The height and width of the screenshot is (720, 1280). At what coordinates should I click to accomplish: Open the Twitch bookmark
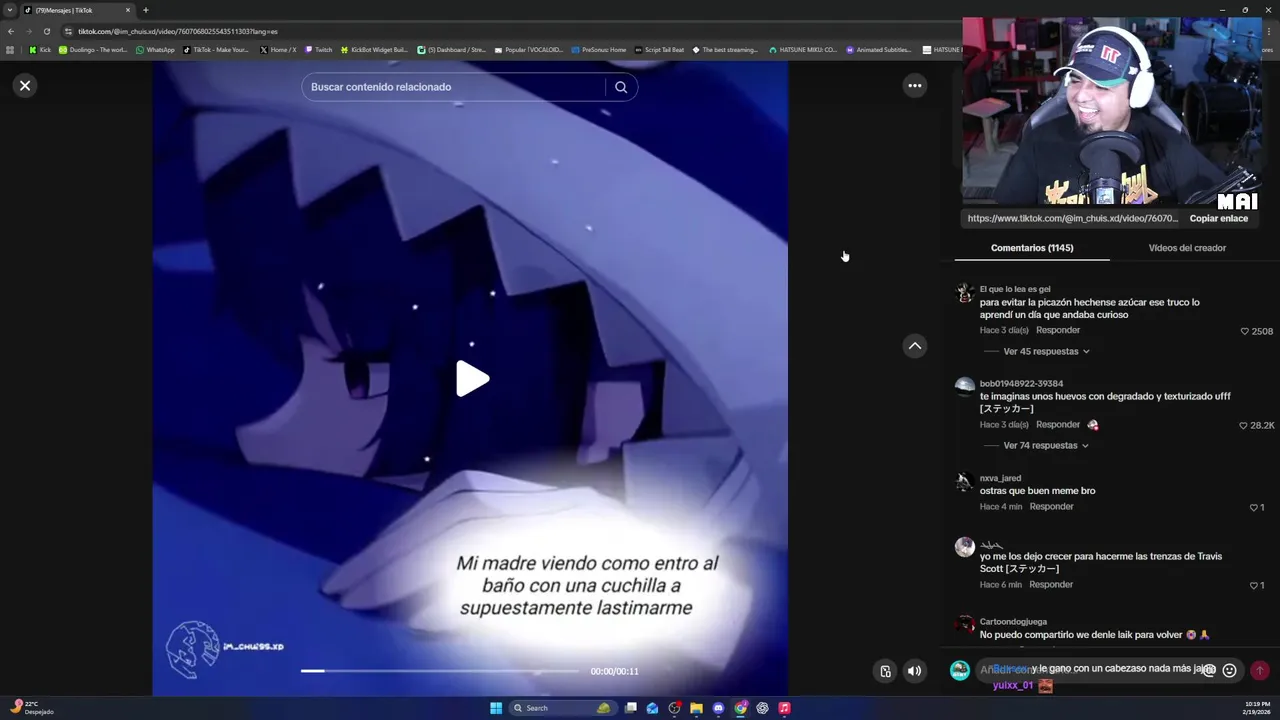(319, 49)
